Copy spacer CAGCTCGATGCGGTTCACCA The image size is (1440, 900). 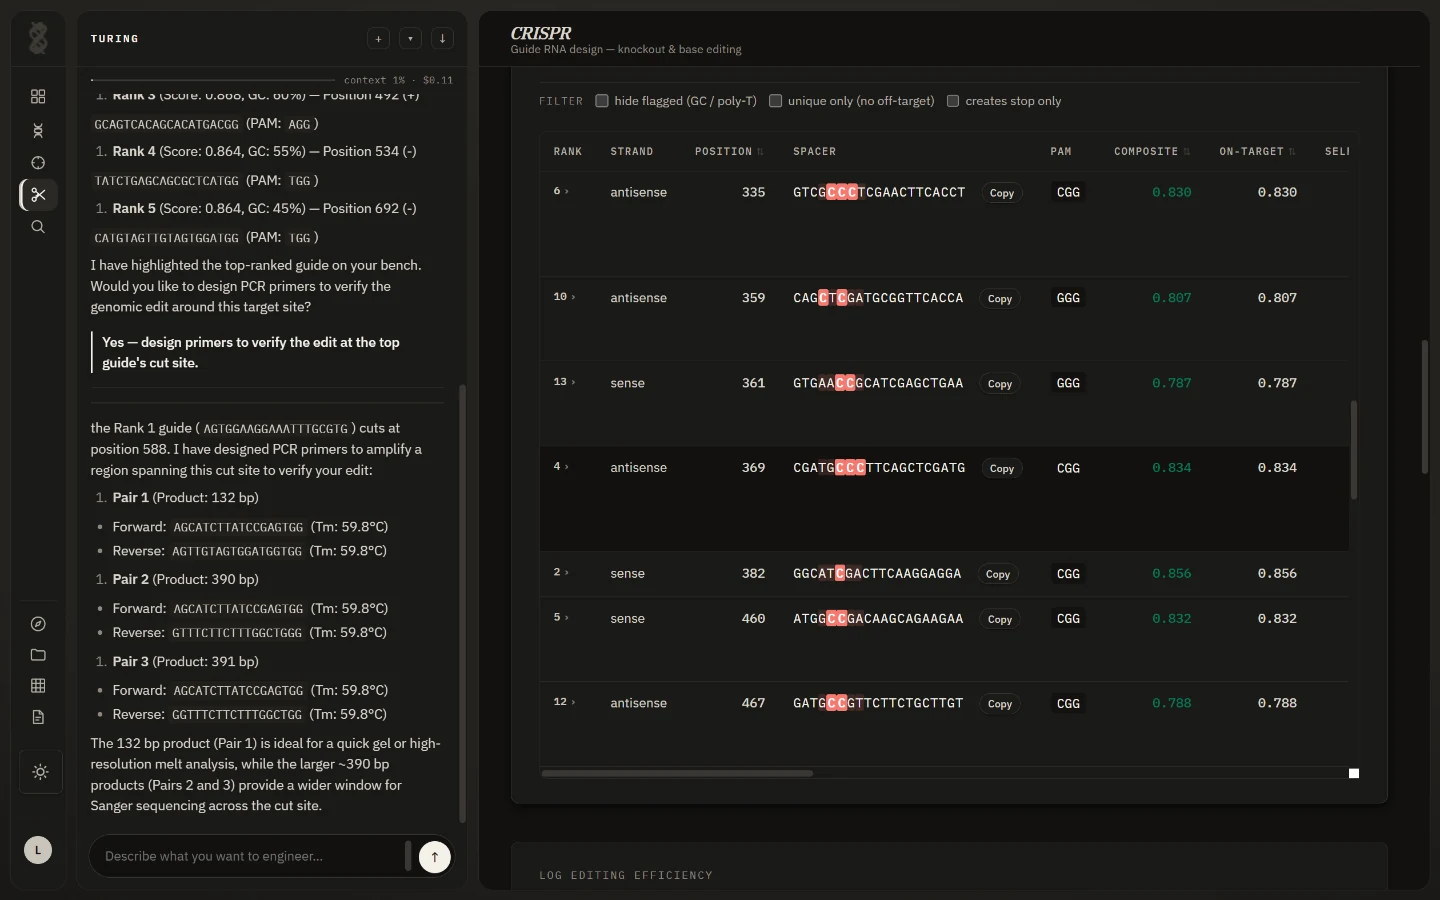point(999,299)
